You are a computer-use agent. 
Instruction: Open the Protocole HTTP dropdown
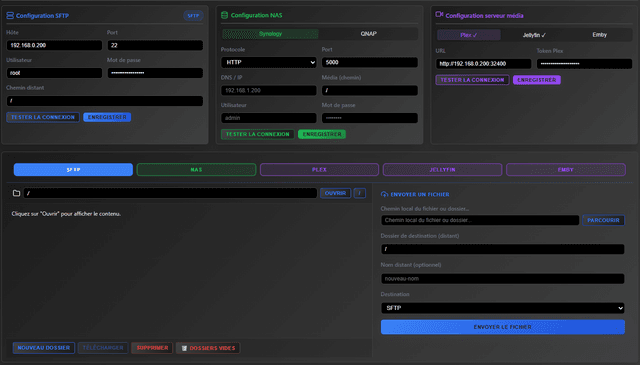point(269,62)
